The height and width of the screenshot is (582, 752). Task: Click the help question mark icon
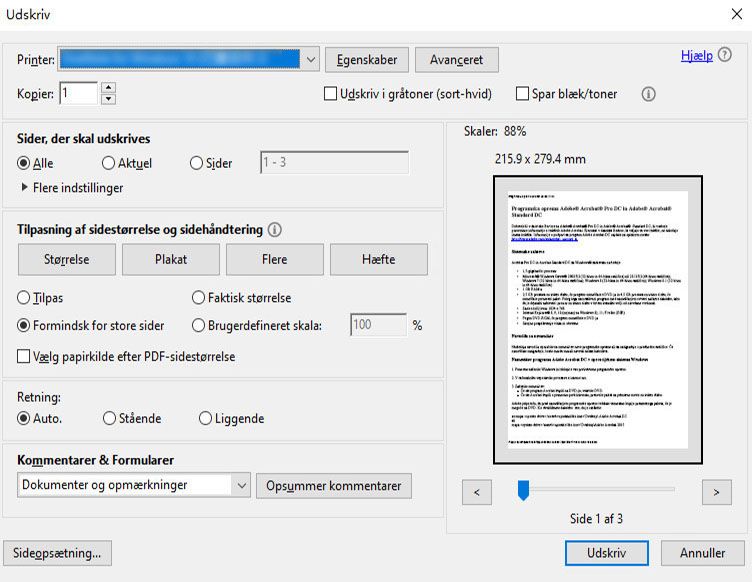(725, 55)
